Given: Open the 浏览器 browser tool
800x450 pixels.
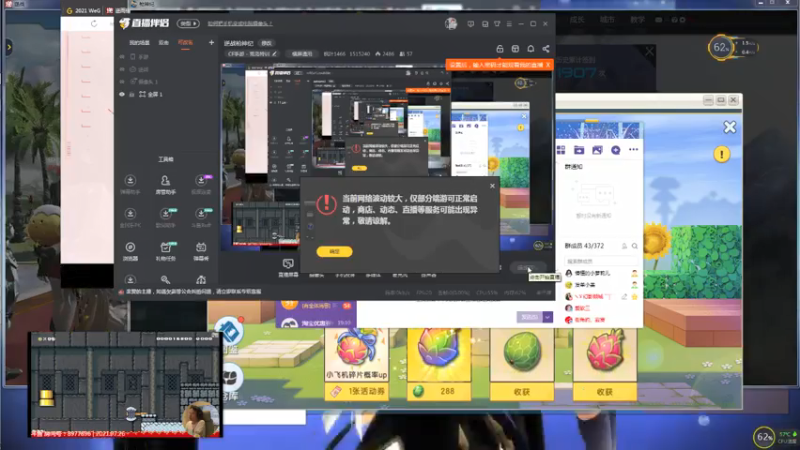Looking at the screenshot, I should pyautogui.click(x=130, y=251).
